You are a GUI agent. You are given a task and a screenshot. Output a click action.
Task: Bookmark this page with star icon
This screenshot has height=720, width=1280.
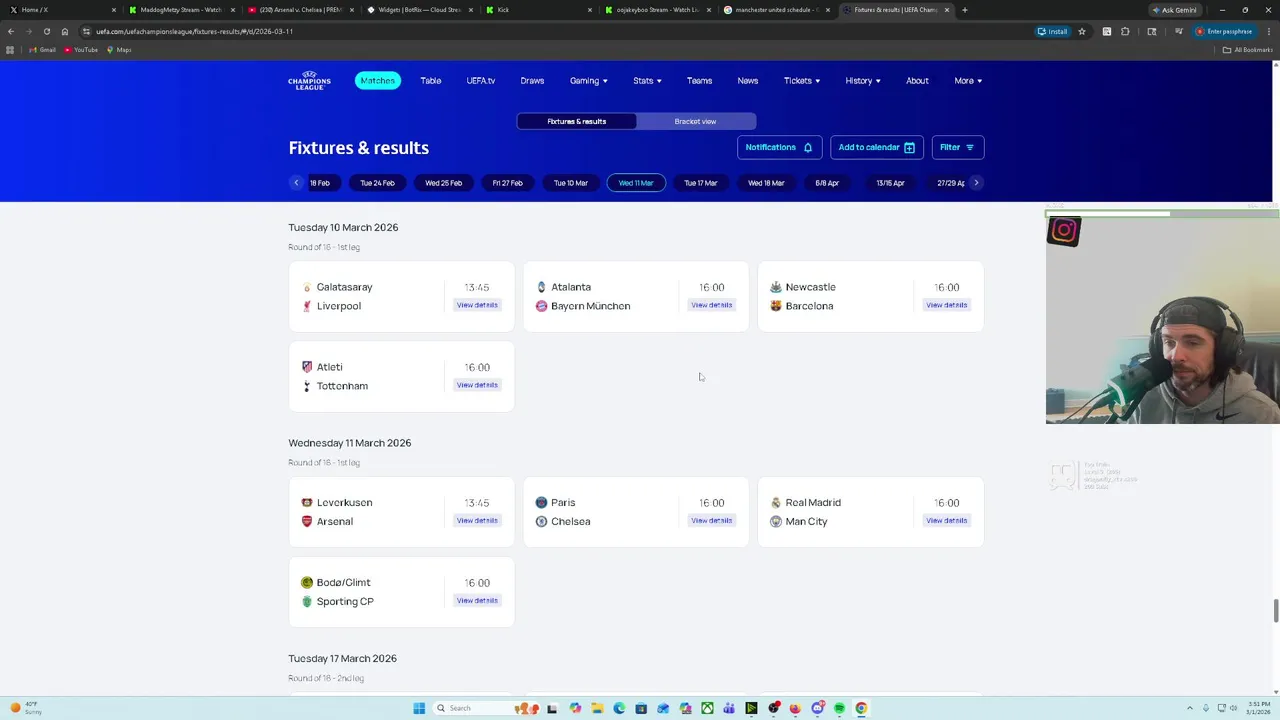[1081, 31]
